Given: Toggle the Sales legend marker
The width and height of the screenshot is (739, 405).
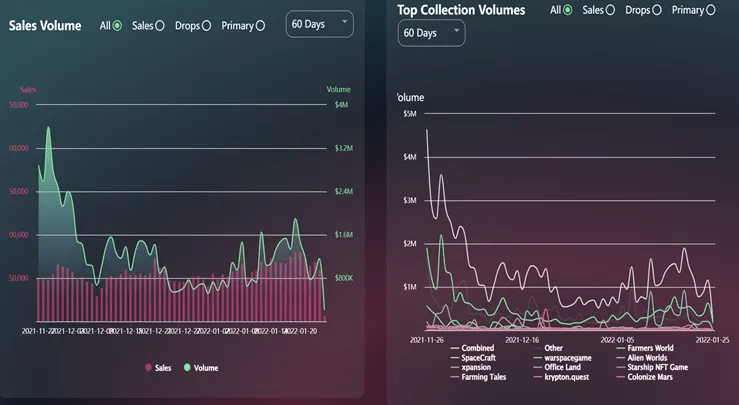Looking at the screenshot, I should pos(149,368).
